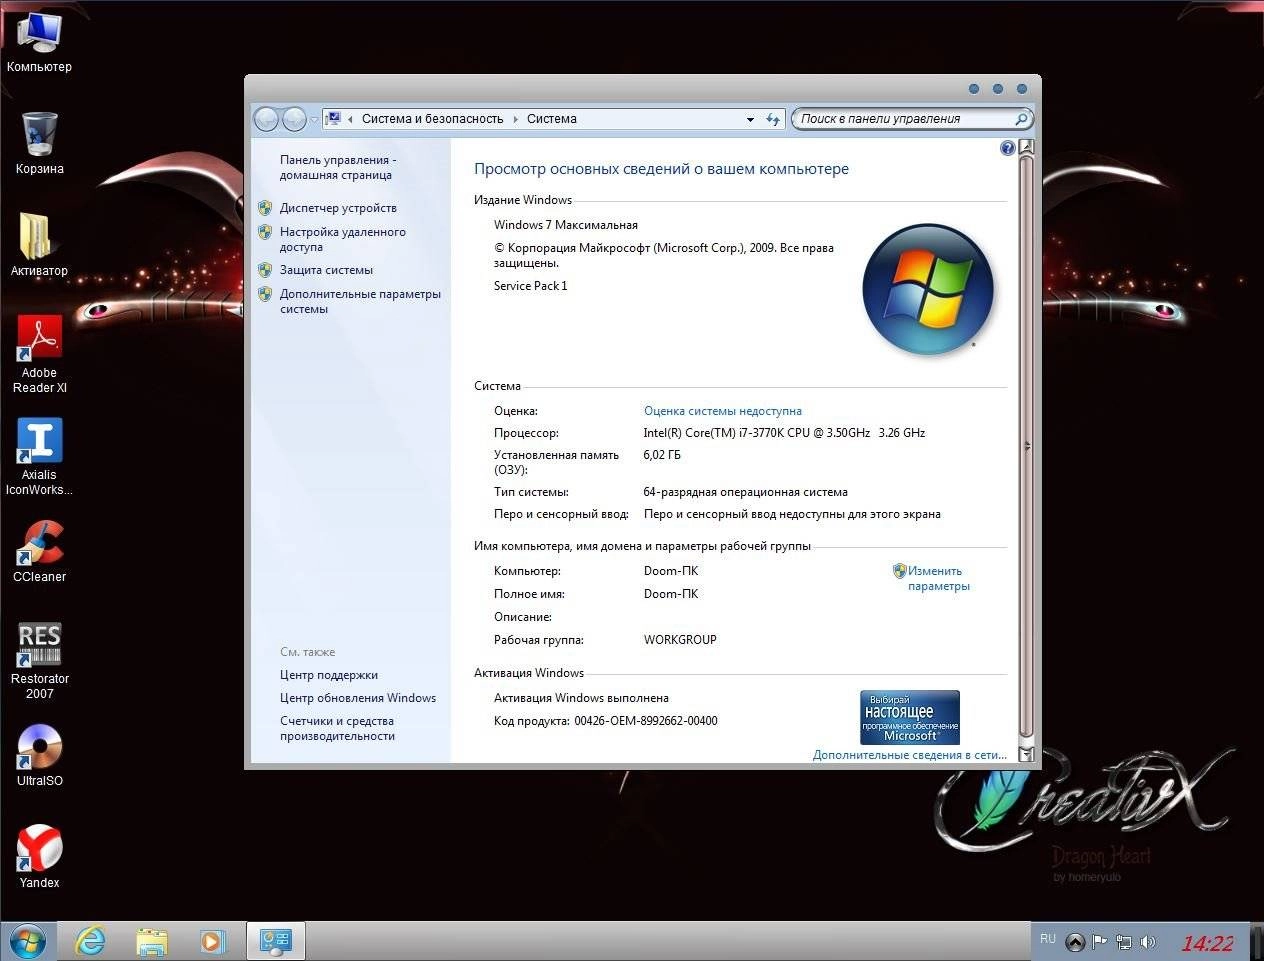Select the 64-разрядная операционная система text
1264x961 pixels.
pyautogui.click(x=746, y=492)
